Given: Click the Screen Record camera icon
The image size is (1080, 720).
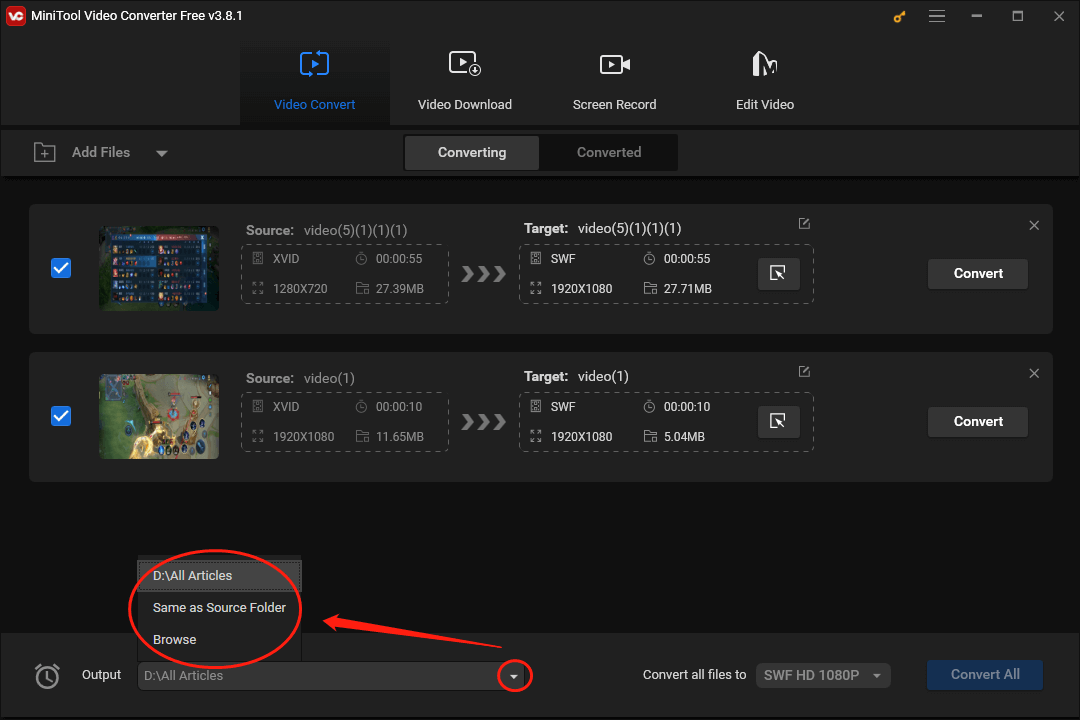Looking at the screenshot, I should click(614, 65).
